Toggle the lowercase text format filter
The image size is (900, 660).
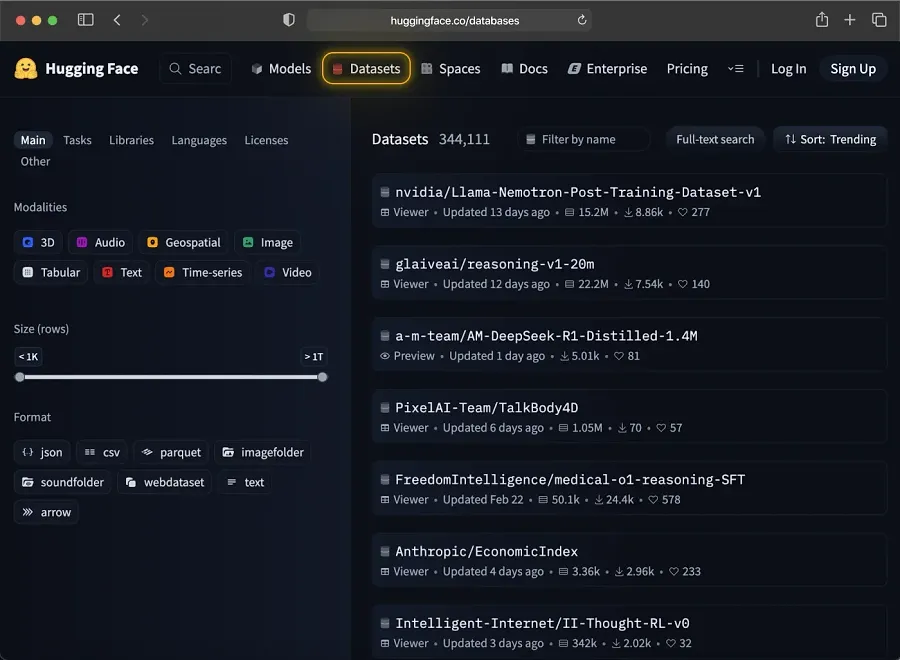pyautogui.click(x=245, y=482)
